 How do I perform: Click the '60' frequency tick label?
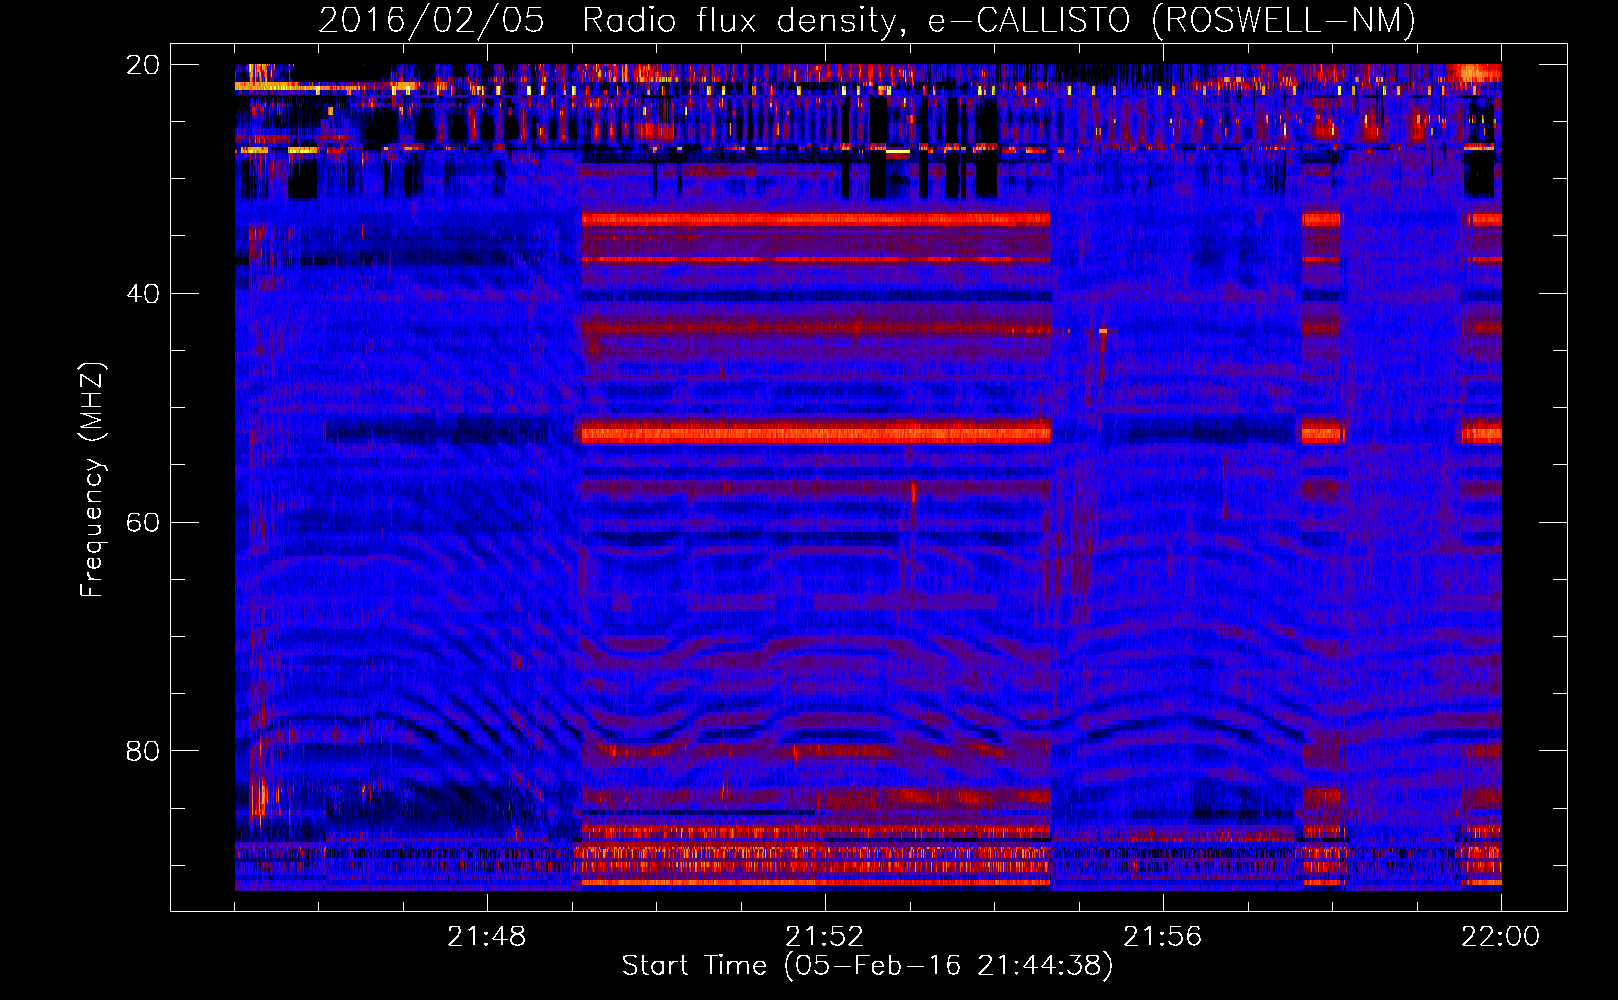pyautogui.click(x=143, y=522)
